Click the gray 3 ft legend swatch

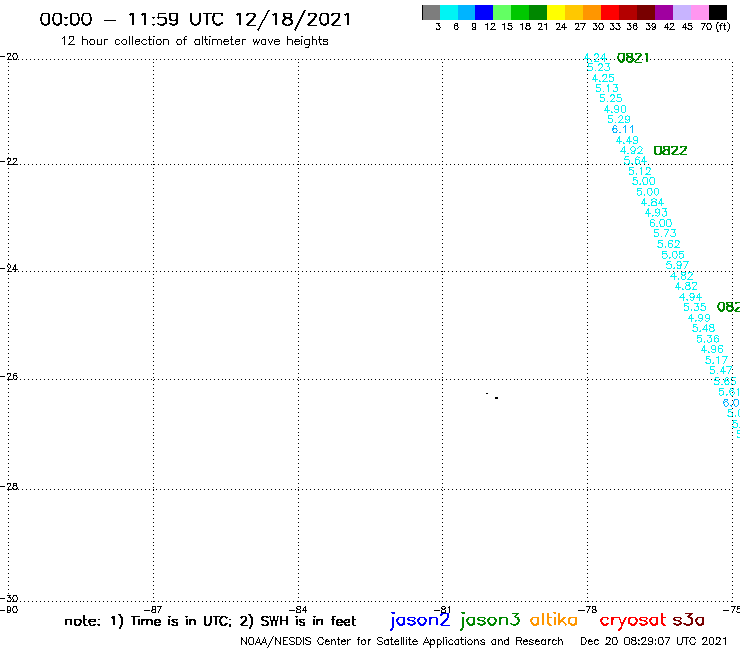431,12
